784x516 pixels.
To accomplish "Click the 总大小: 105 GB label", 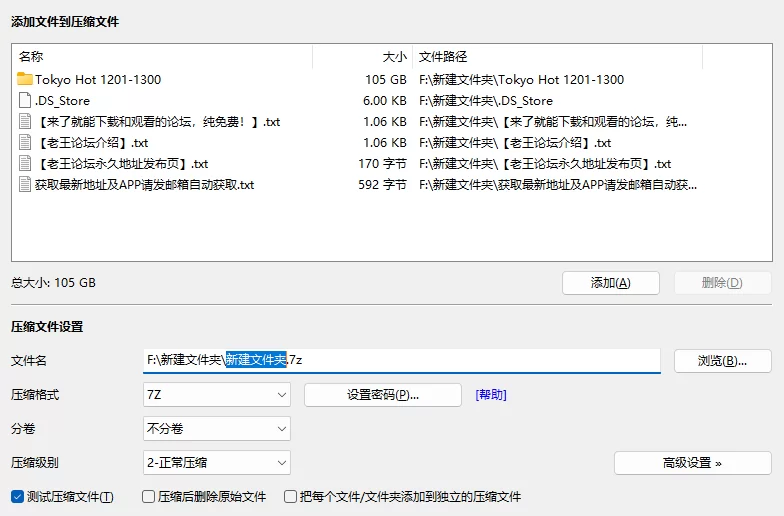I will [54, 282].
